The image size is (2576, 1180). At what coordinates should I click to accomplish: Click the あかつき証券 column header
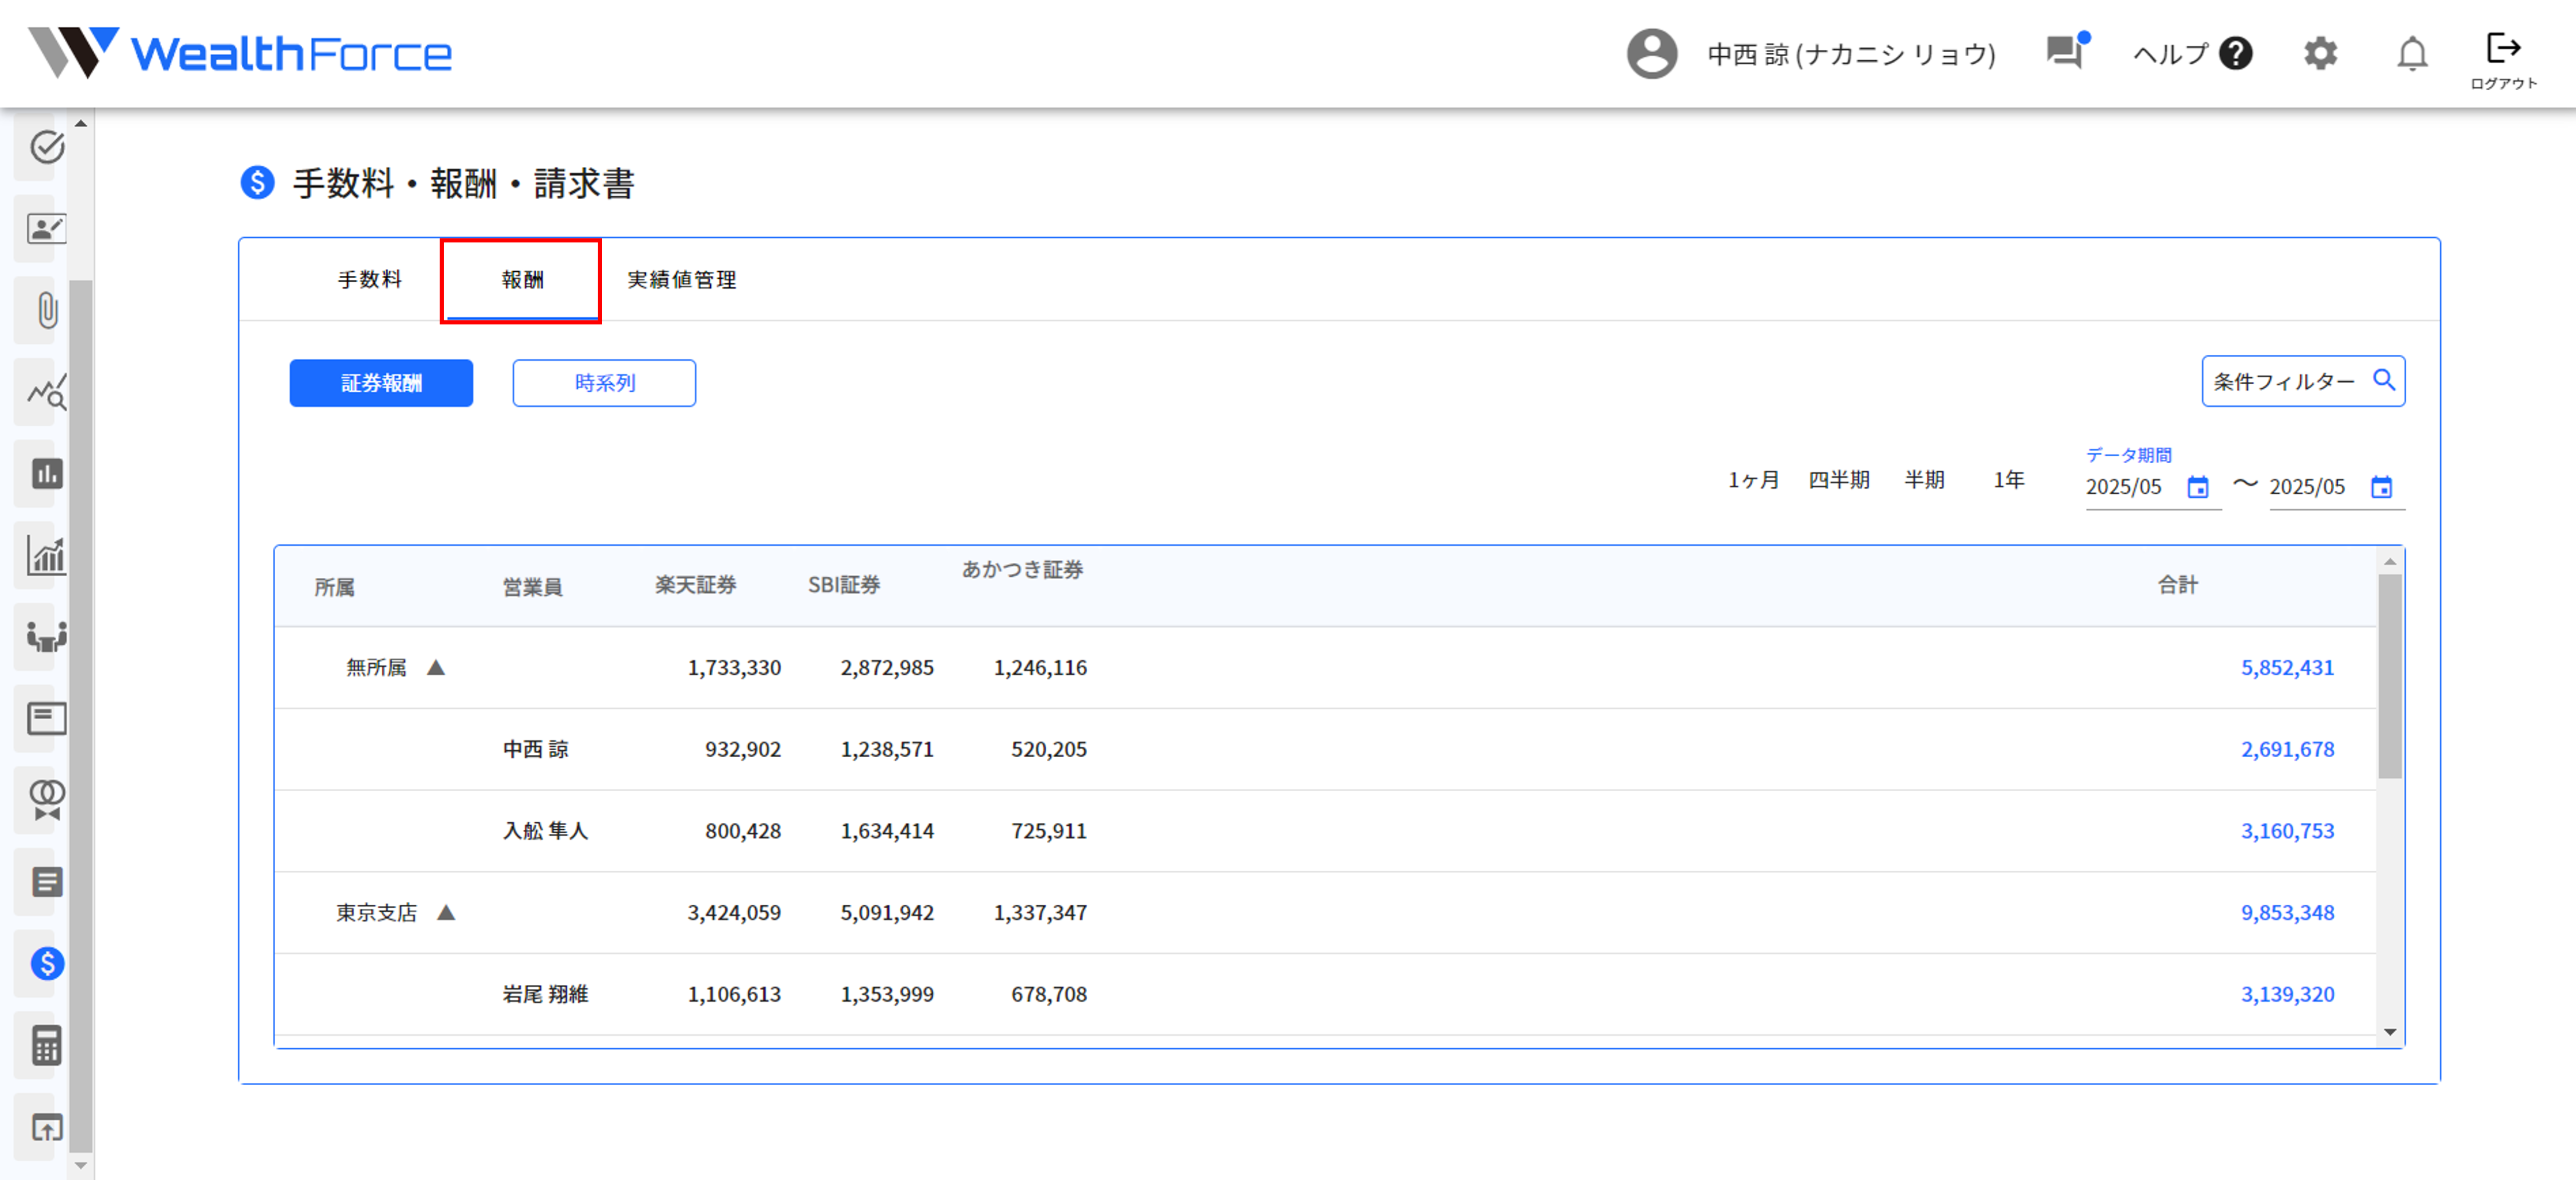[x=1022, y=570]
